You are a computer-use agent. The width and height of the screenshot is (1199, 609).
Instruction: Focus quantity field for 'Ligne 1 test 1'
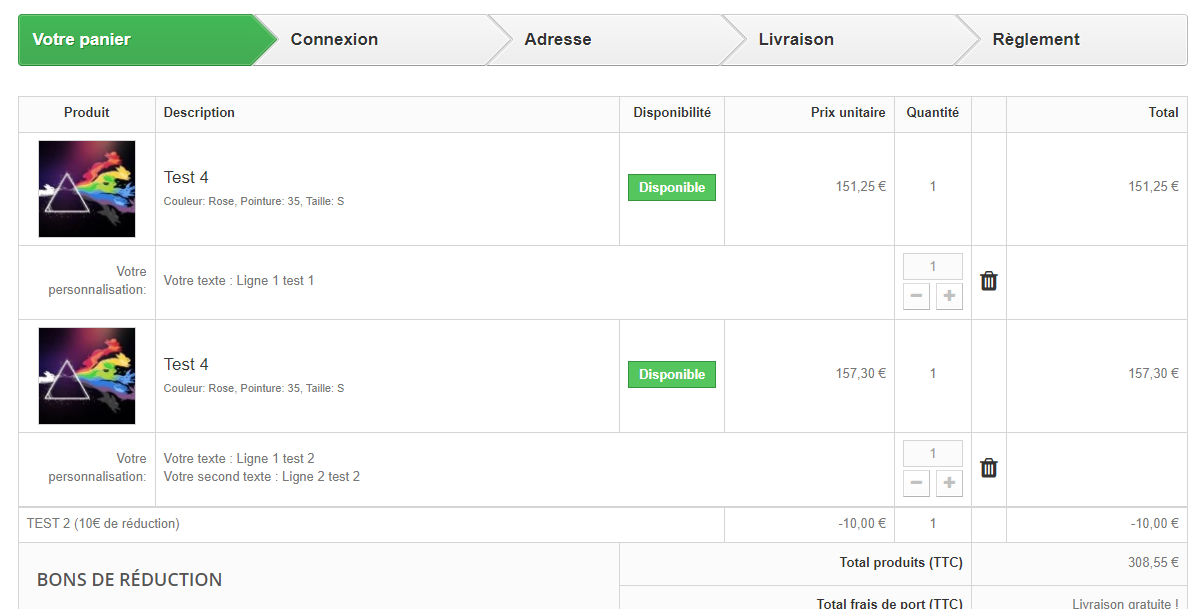tap(932, 266)
